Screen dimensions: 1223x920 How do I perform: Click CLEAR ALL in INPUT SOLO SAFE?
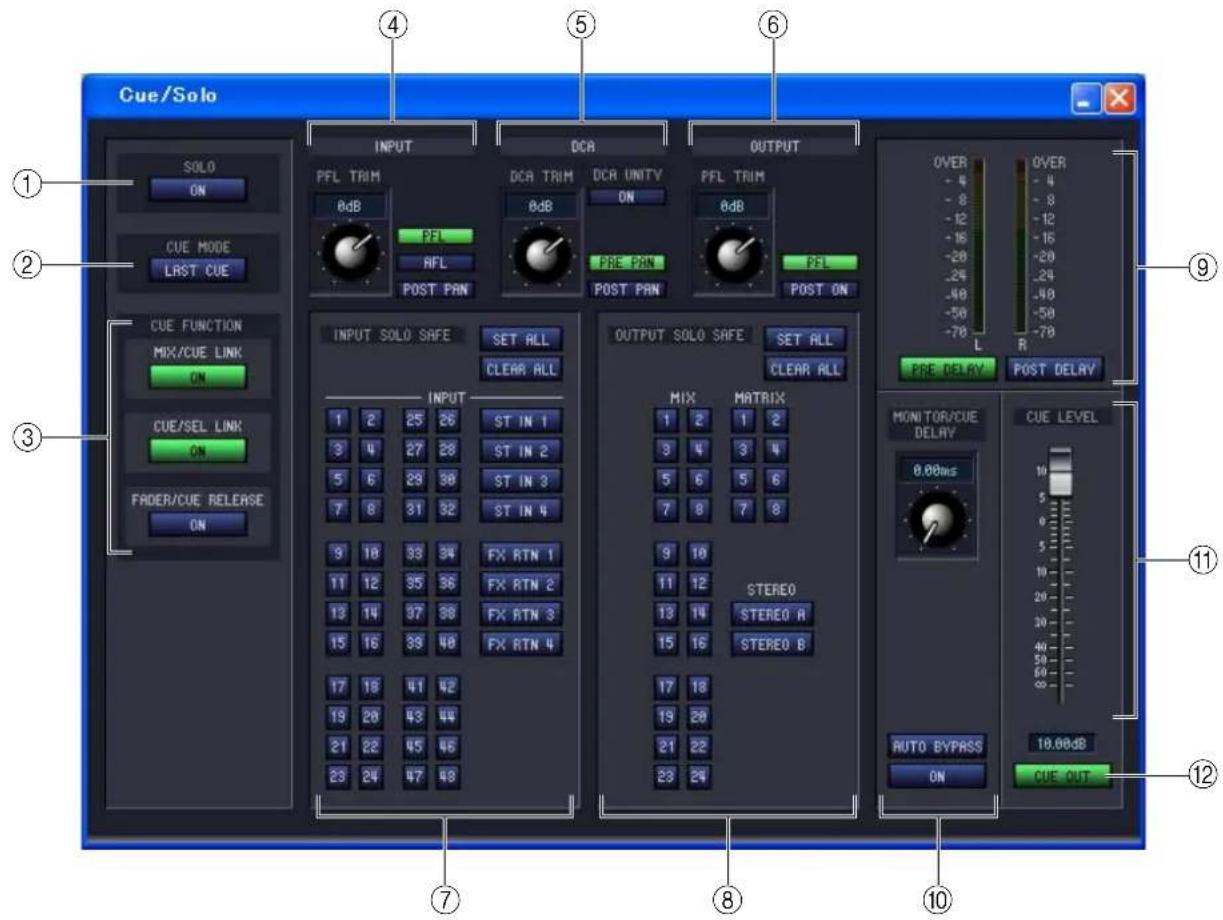(520, 368)
